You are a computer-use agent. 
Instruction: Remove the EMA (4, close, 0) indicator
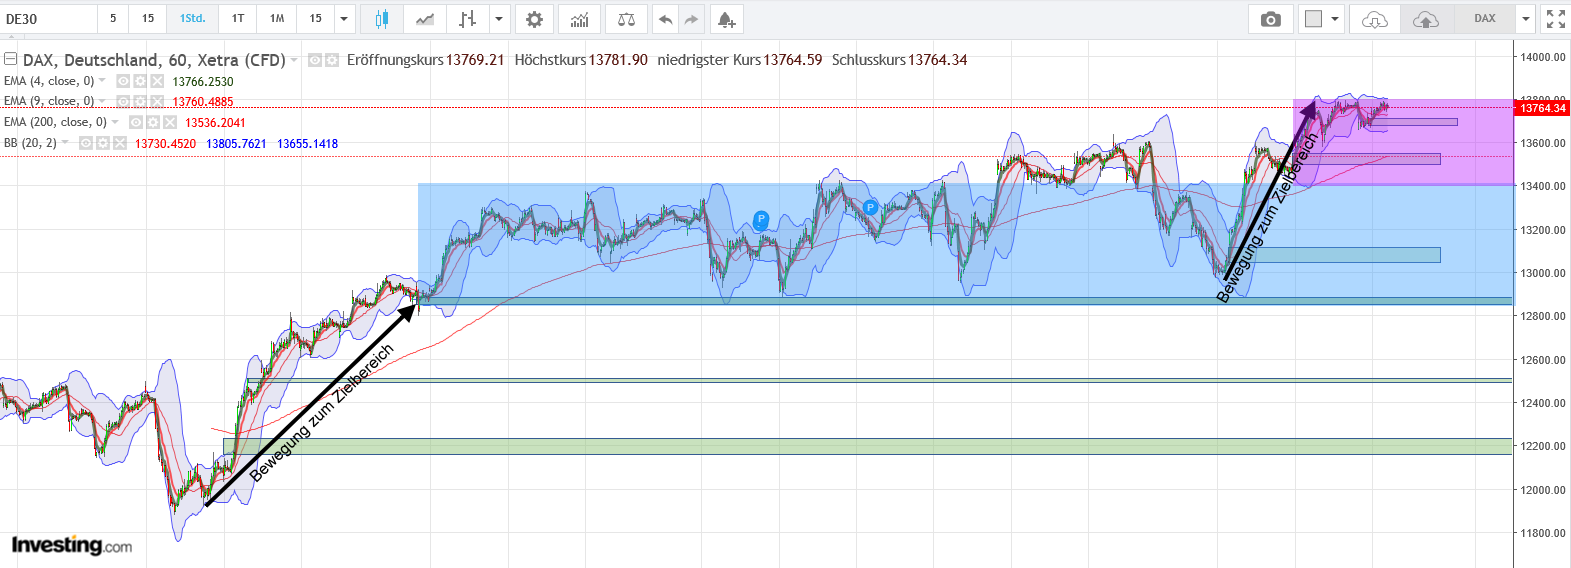tap(157, 81)
